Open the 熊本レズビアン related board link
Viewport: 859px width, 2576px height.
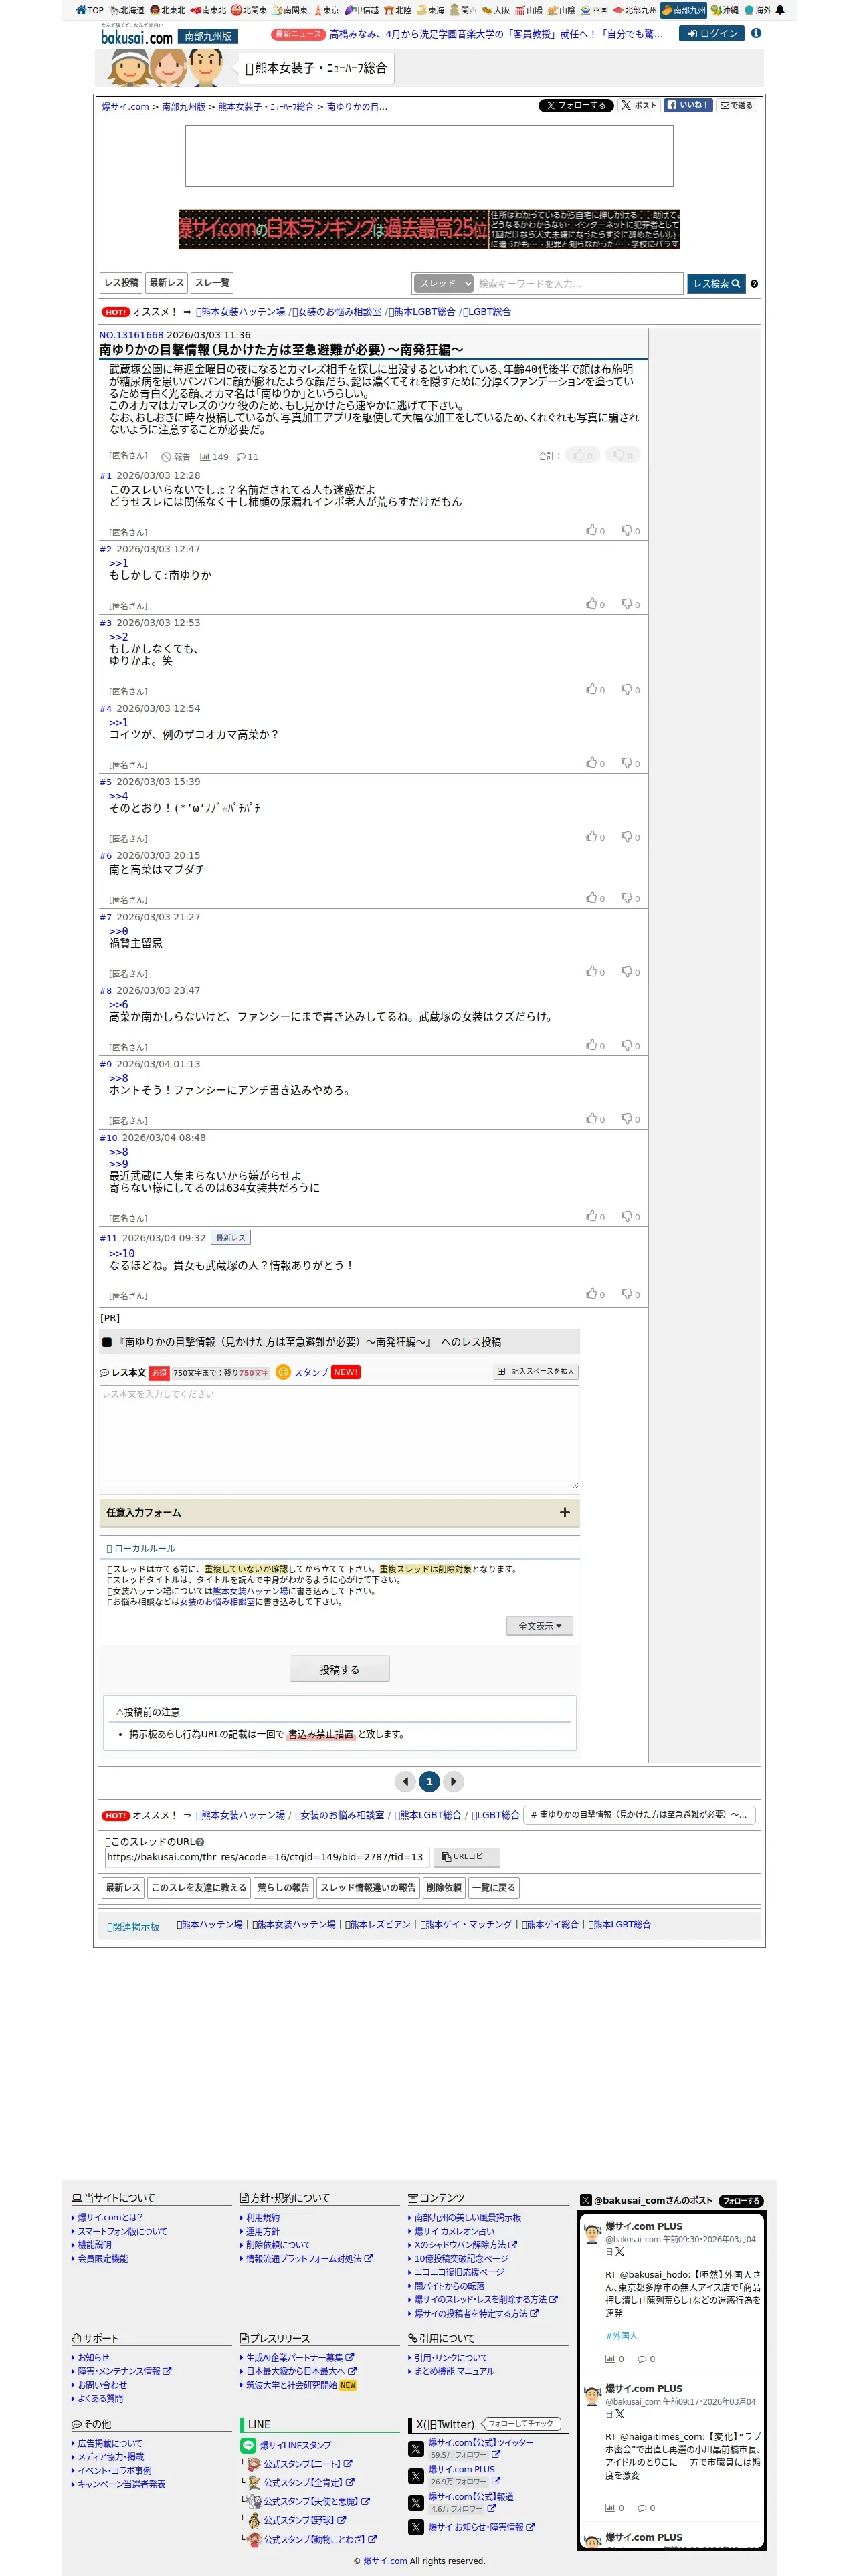click(x=378, y=1924)
